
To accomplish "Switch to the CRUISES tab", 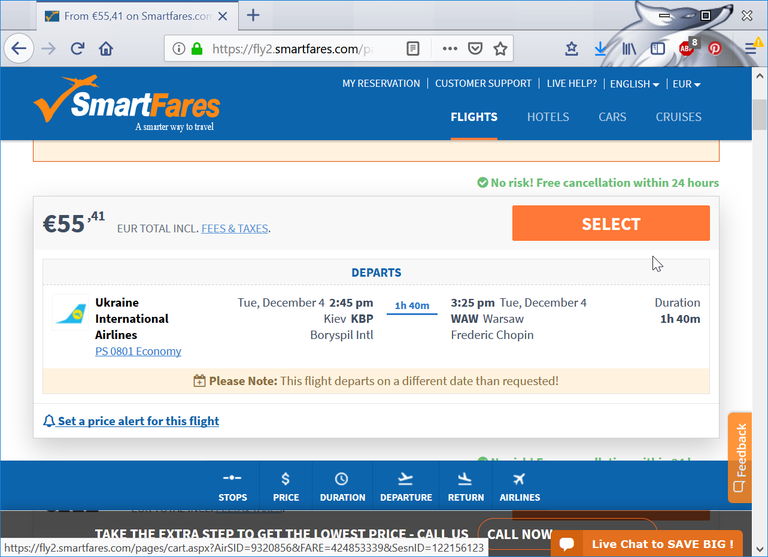I will click(x=678, y=117).
